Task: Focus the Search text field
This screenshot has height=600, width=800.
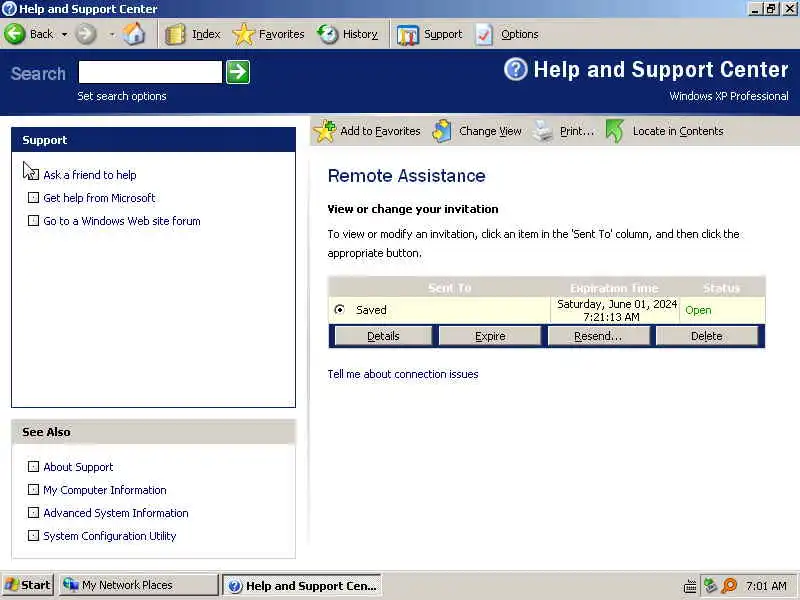Action: 150,72
